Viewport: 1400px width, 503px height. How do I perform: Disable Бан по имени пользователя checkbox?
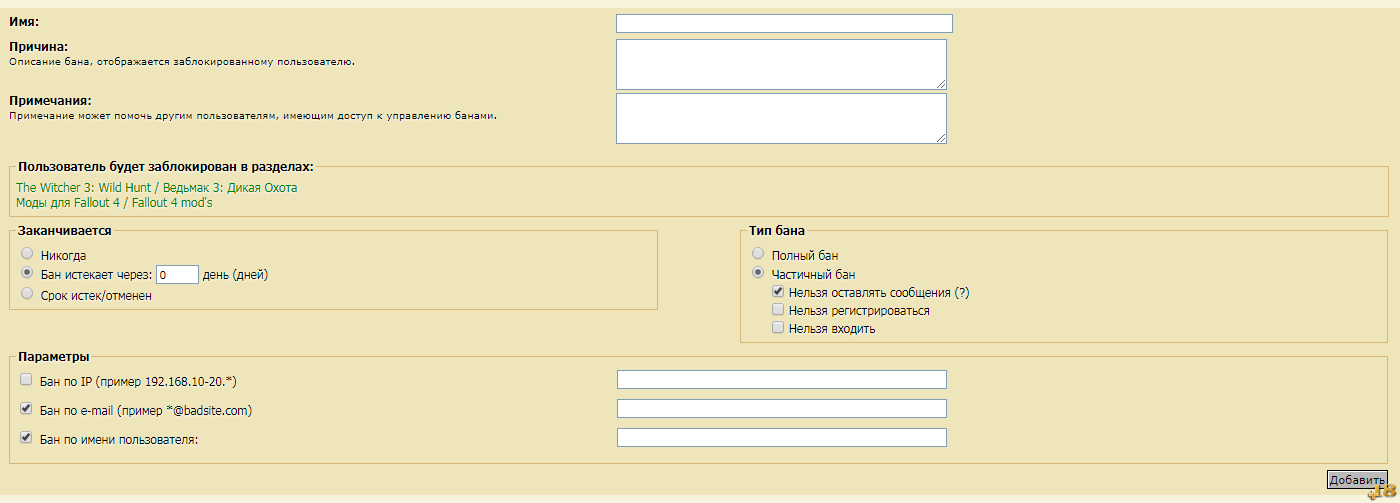click(26, 437)
